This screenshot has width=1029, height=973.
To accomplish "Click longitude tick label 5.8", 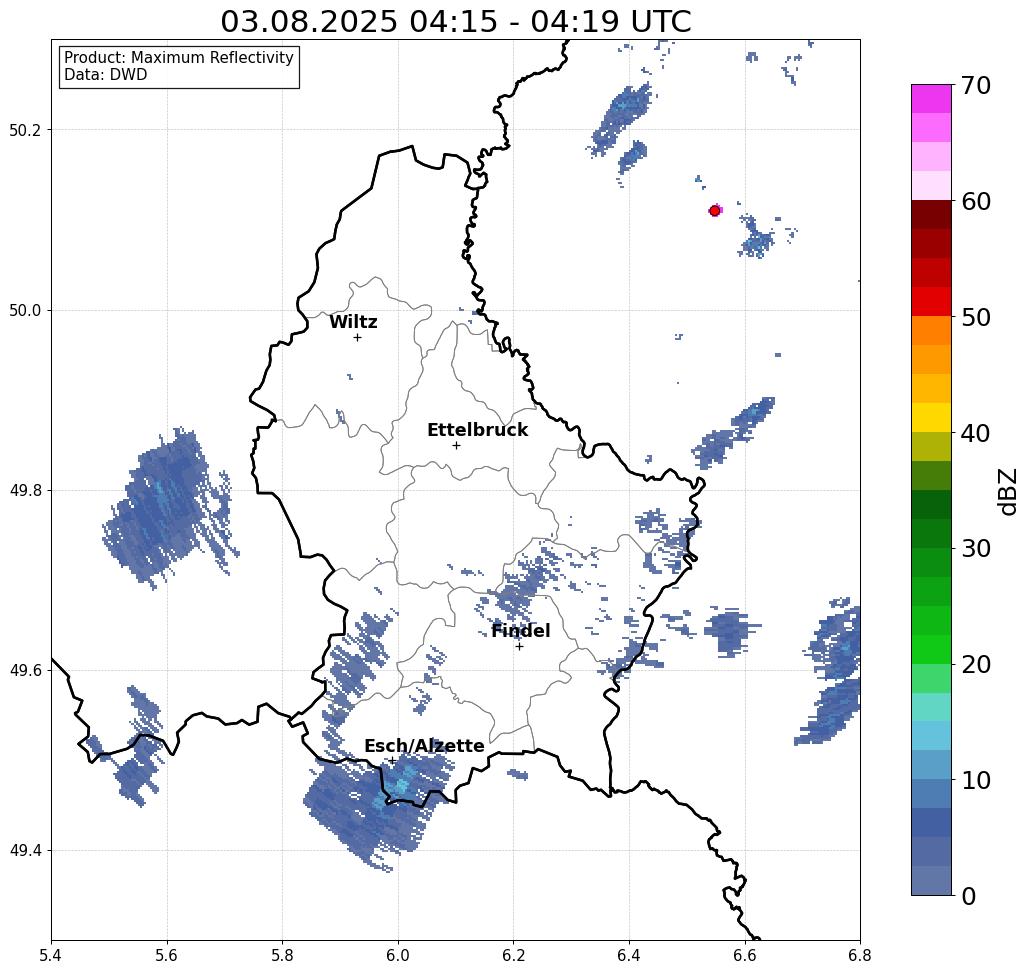I will click(x=282, y=955).
